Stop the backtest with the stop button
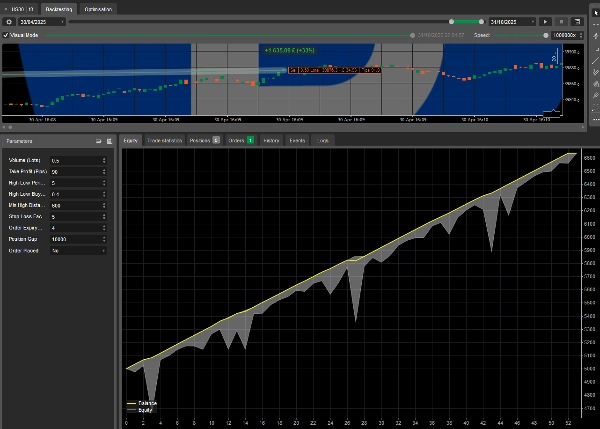This screenshot has width=600, height=429. [560, 21]
